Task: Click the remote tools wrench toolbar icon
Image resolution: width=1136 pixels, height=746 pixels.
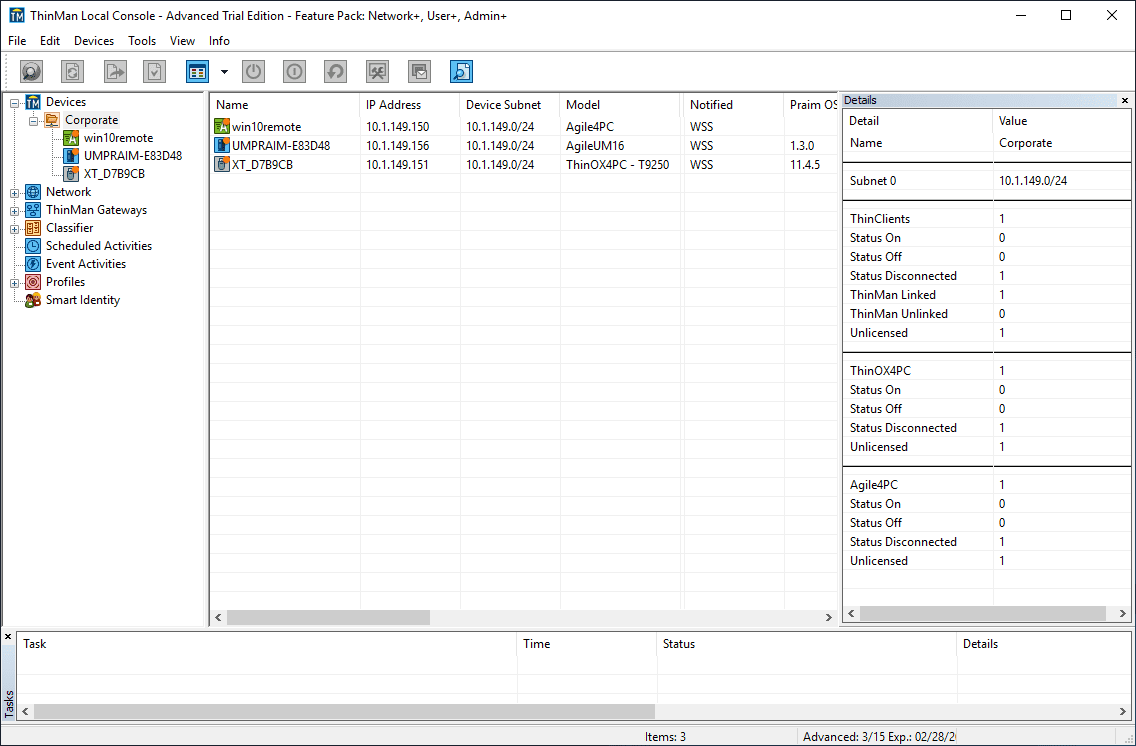Action: (x=377, y=71)
